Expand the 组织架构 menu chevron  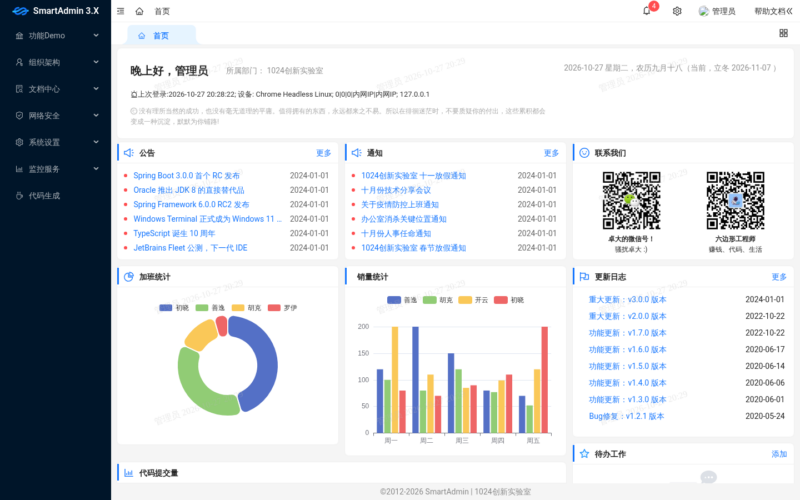click(x=96, y=62)
